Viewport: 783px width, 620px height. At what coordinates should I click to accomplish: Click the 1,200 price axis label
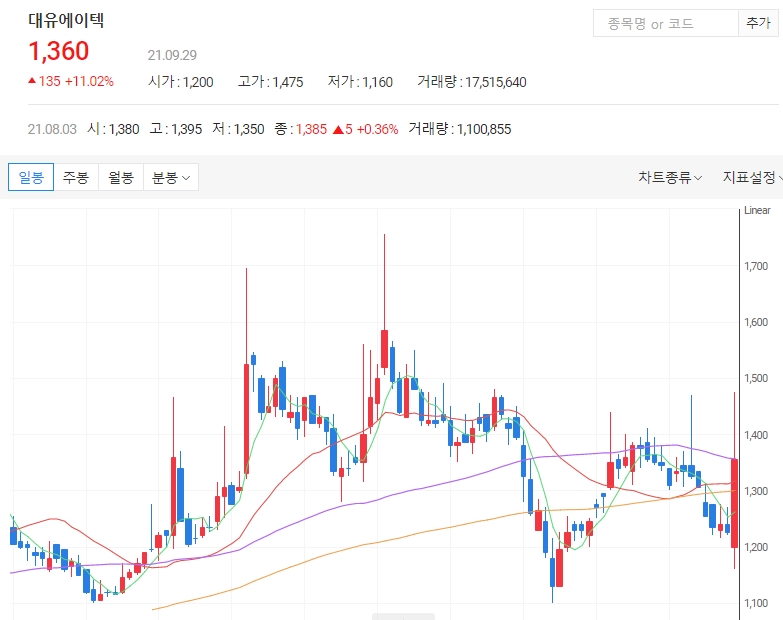click(756, 547)
